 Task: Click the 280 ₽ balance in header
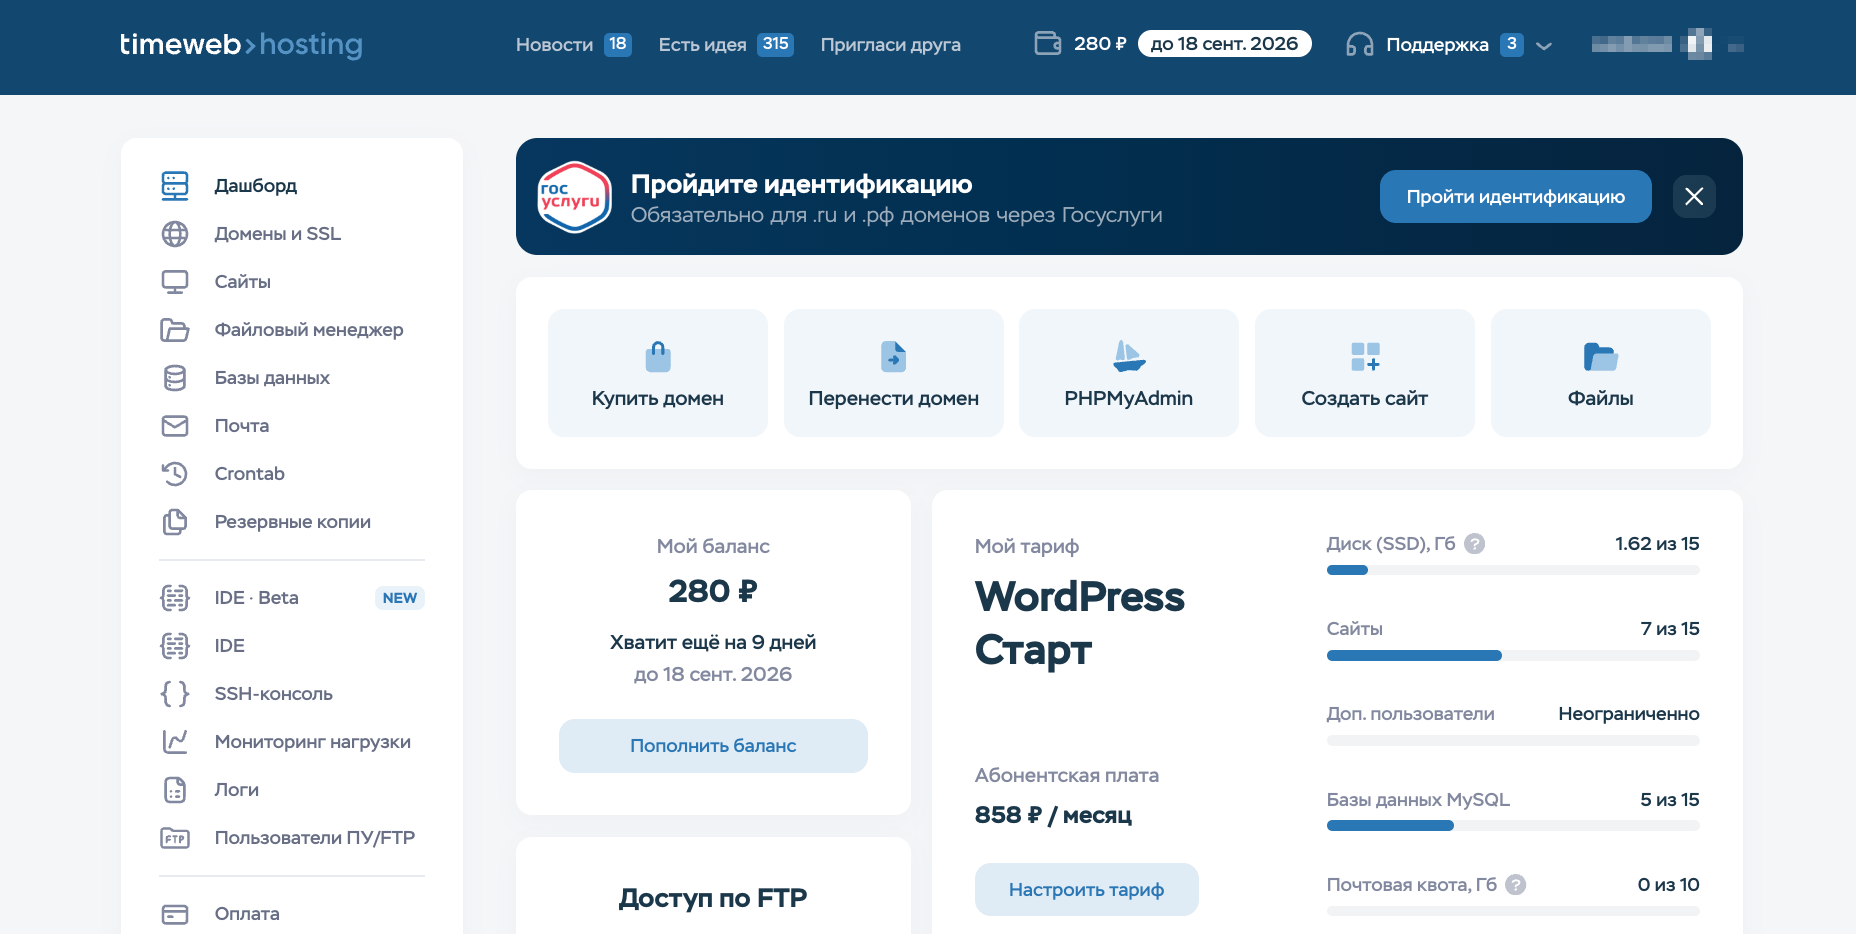[1100, 43]
